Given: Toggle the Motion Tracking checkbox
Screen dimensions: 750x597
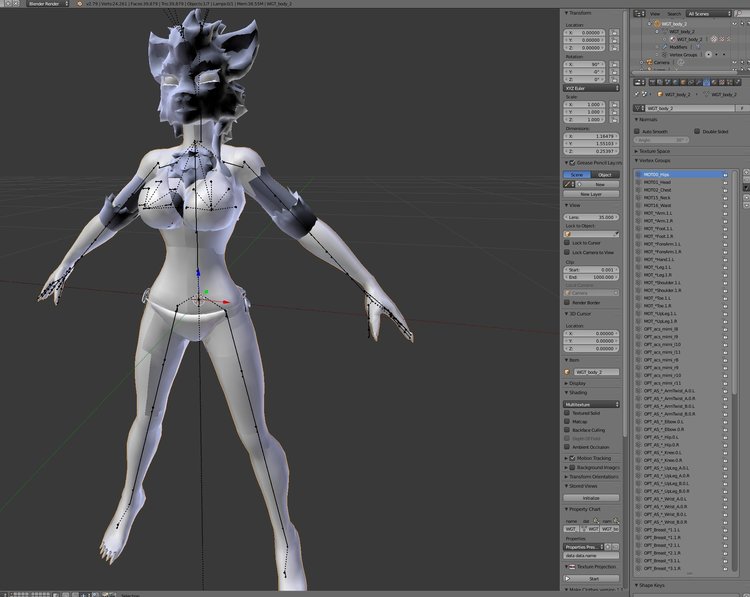Looking at the screenshot, I should (x=572, y=458).
